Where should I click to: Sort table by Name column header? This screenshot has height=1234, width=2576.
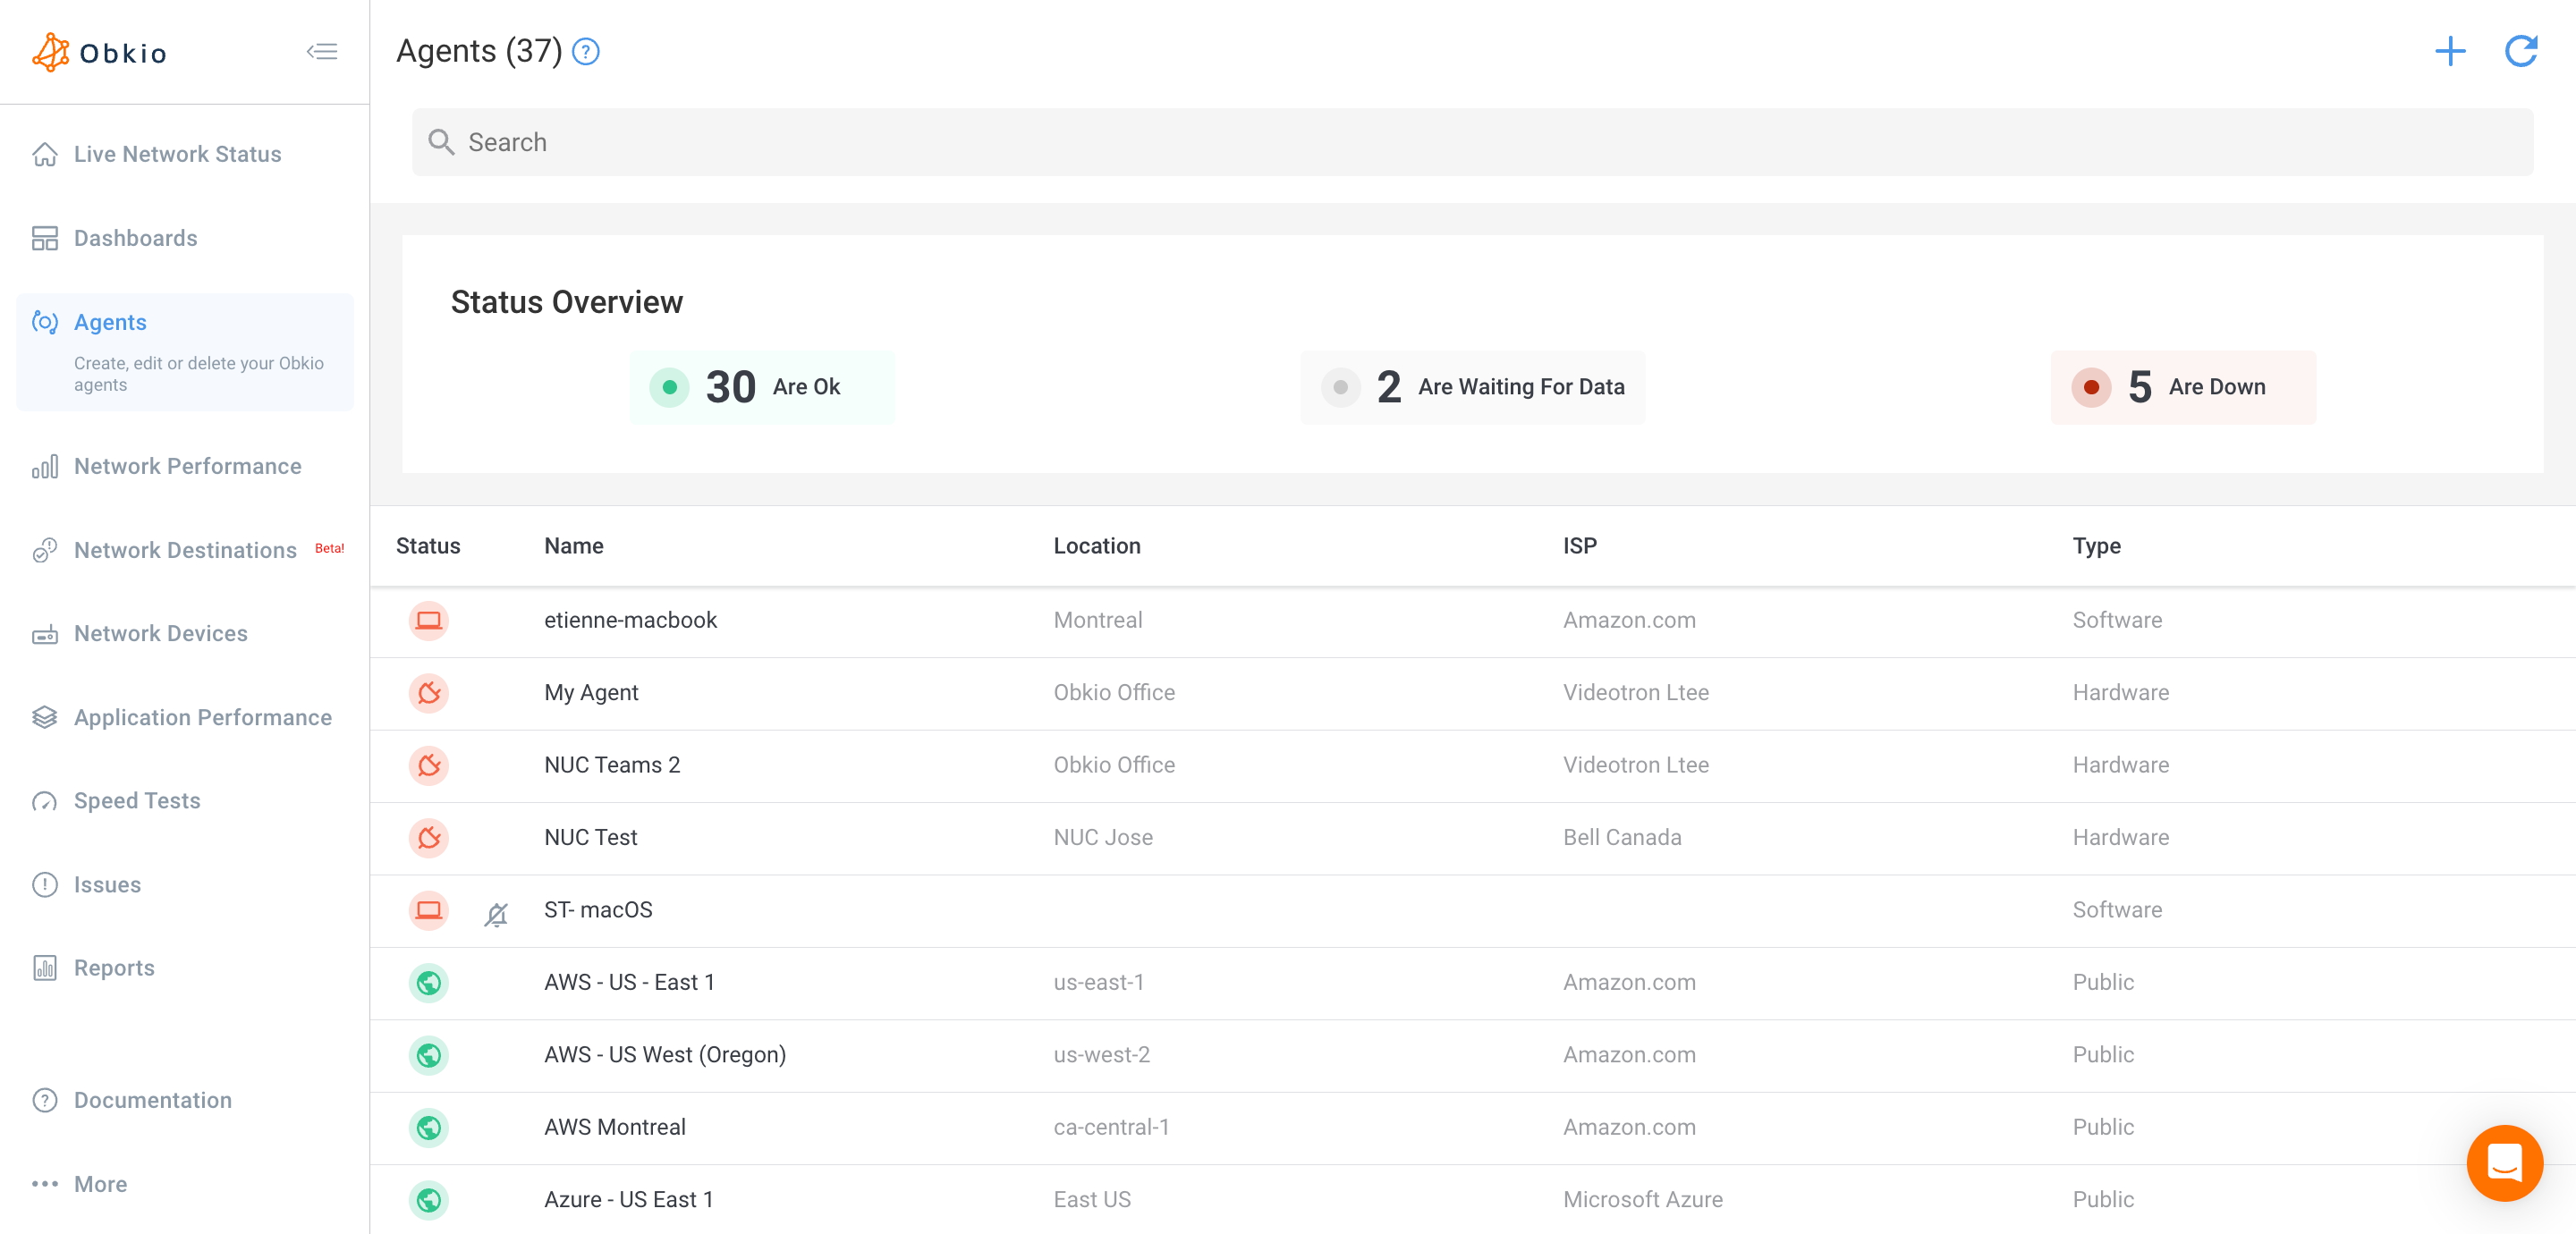(x=574, y=546)
